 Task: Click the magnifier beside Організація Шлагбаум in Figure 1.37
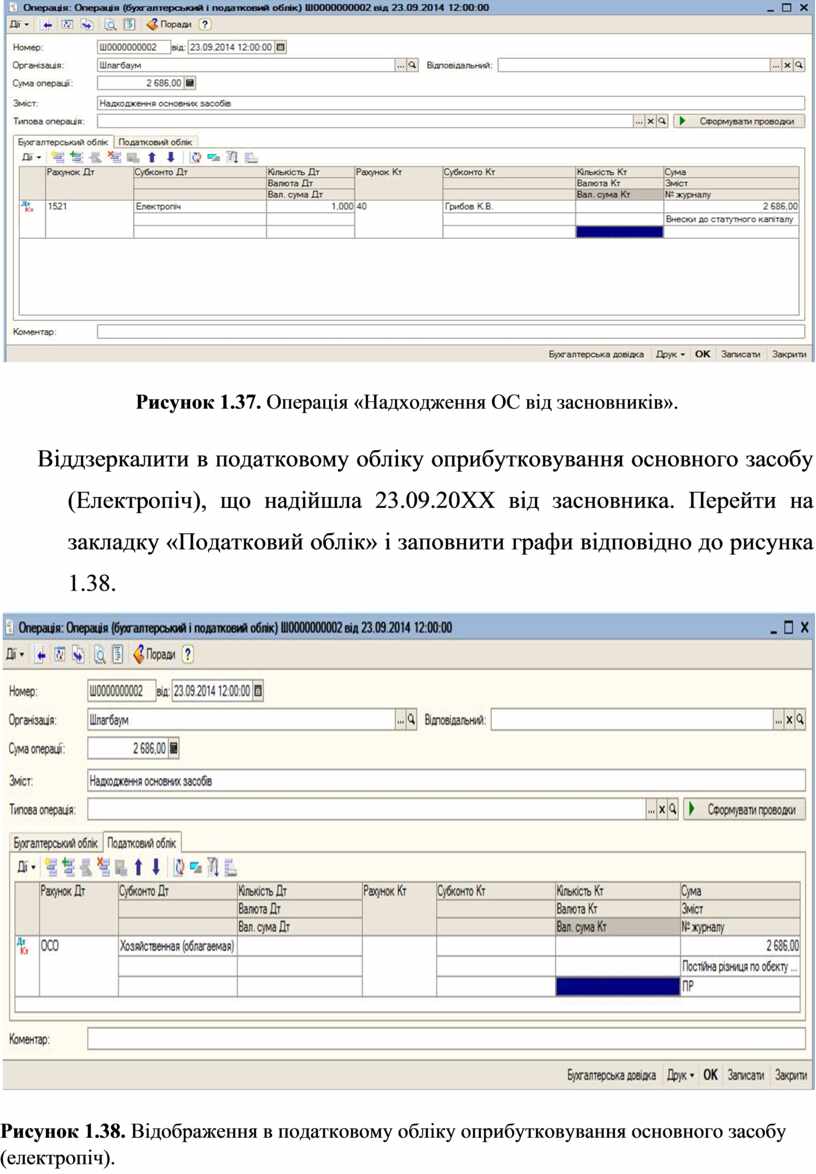pyautogui.click(x=412, y=65)
